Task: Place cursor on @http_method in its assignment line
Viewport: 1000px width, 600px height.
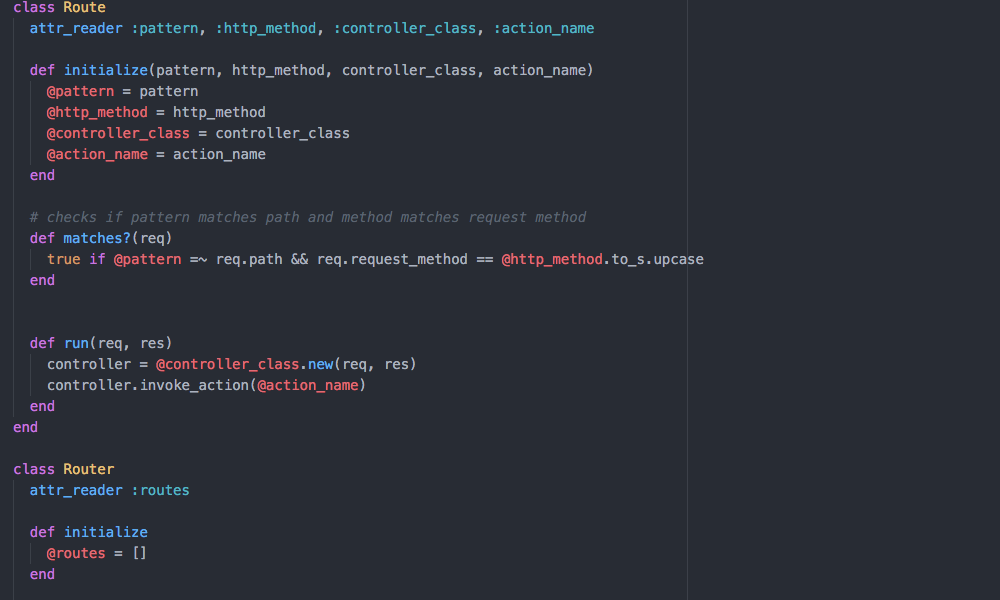Action: tap(97, 112)
